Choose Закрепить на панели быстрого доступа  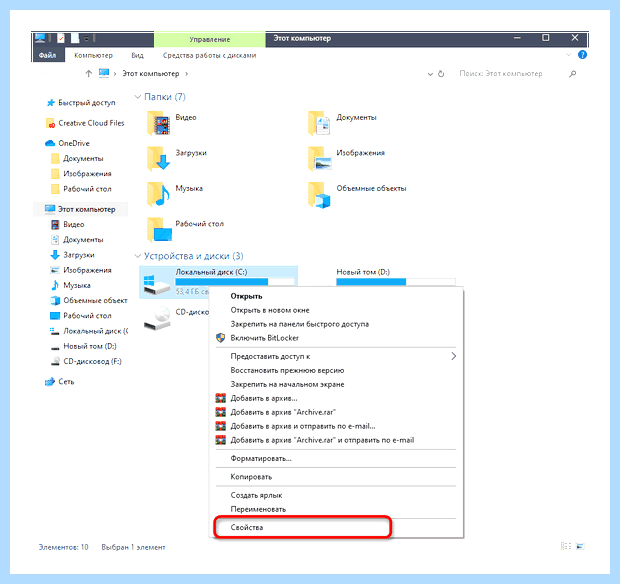[x=336, y=324]
